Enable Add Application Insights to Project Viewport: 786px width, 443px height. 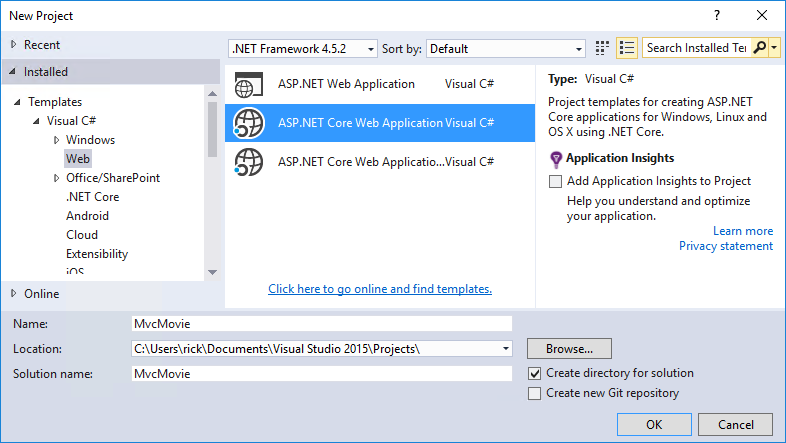(555, 181)
